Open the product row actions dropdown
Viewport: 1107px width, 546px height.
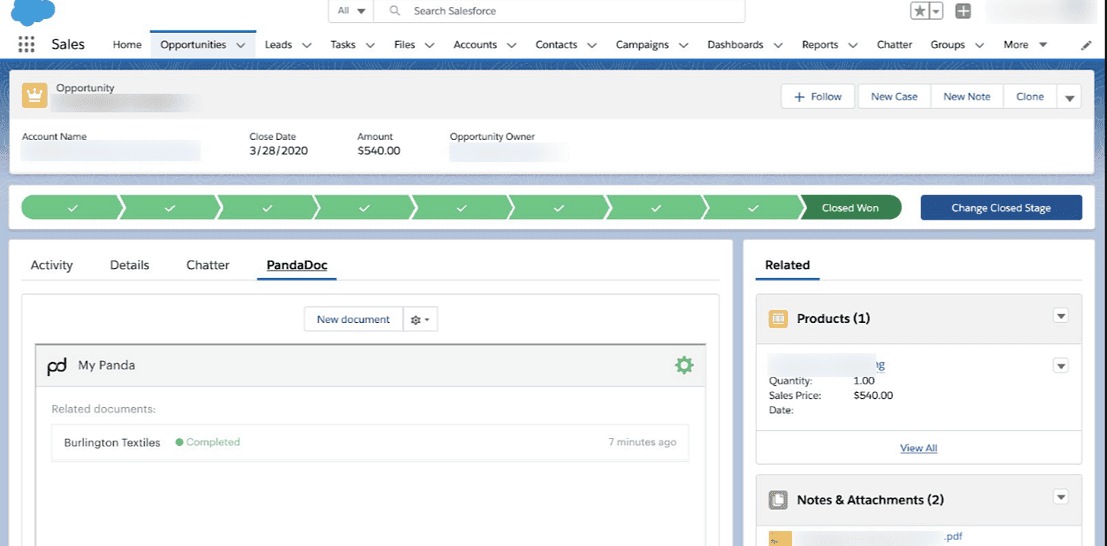coord(1060,365)
